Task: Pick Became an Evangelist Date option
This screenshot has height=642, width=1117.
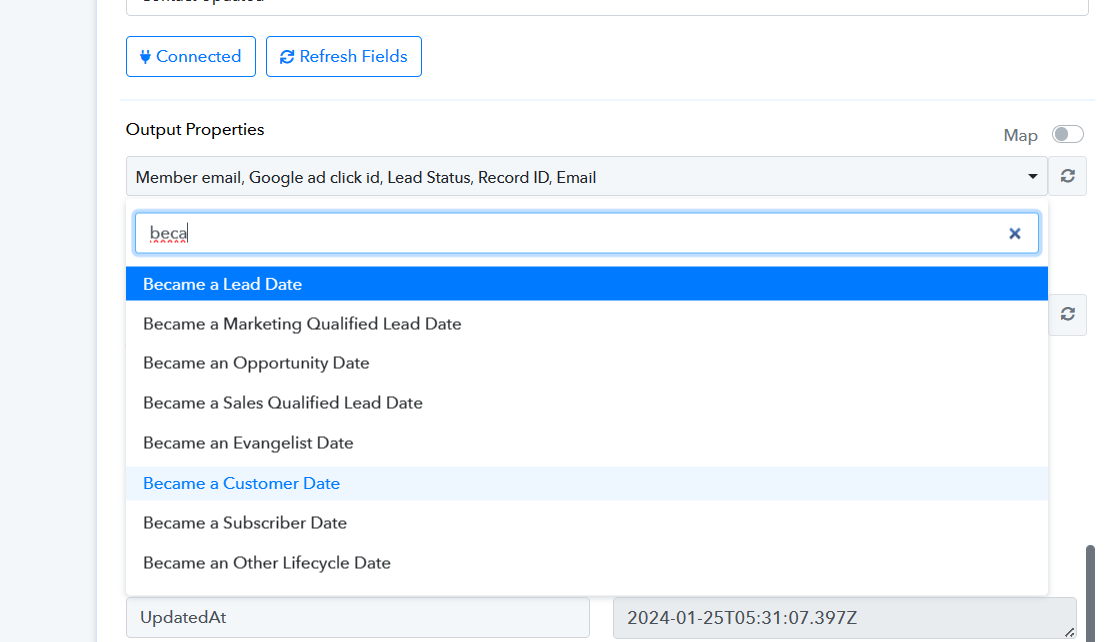Action: 586,443
